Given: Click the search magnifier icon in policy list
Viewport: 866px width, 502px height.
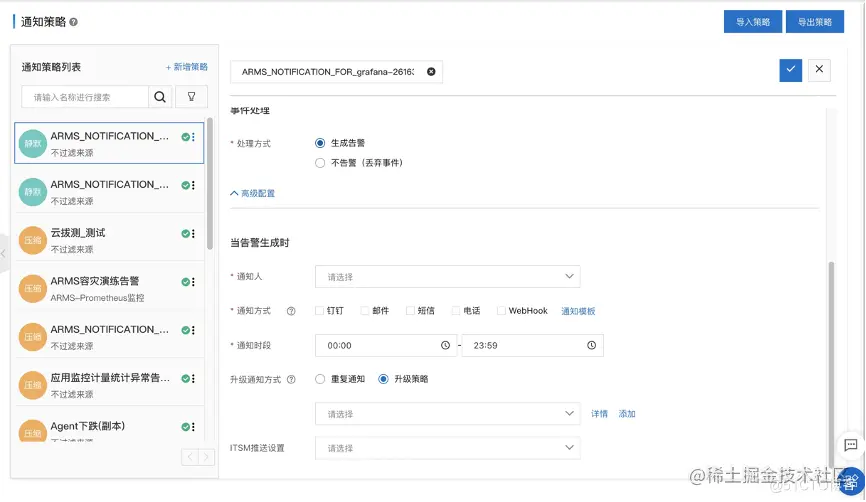Looking at the screenshot, I should (160, 97).
